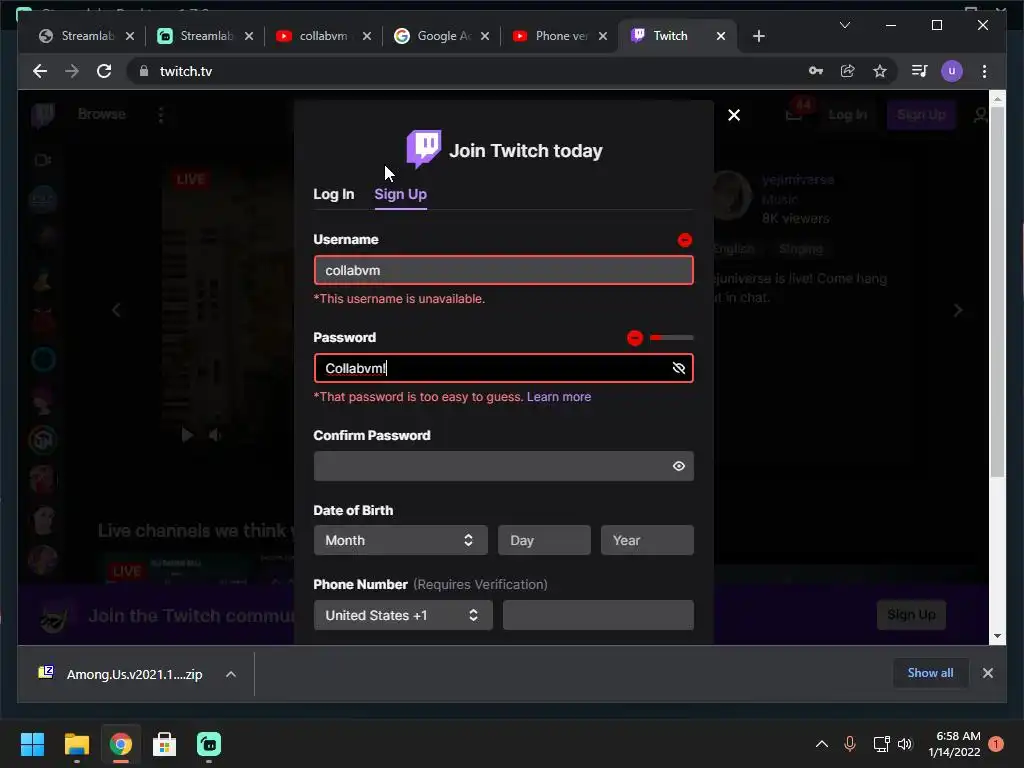This screenshot has width=1024, height=768.
Task: Open saved passwords key icon
Action: [816, 71]
